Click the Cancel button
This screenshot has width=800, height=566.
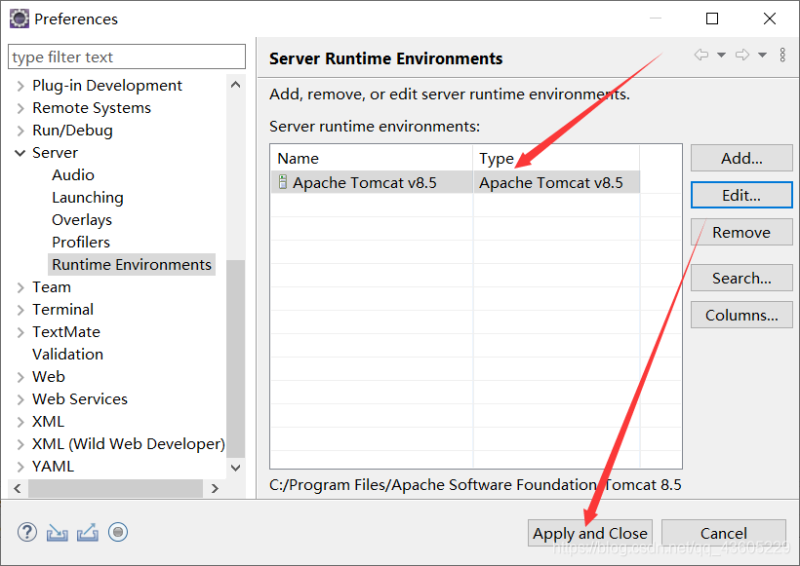(723, 533)
